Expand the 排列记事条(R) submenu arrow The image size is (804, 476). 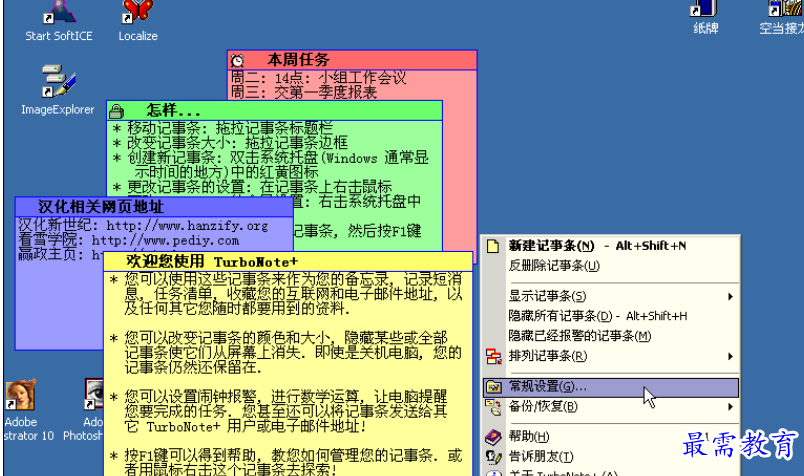pyautogui.click(x=730, y=356)
